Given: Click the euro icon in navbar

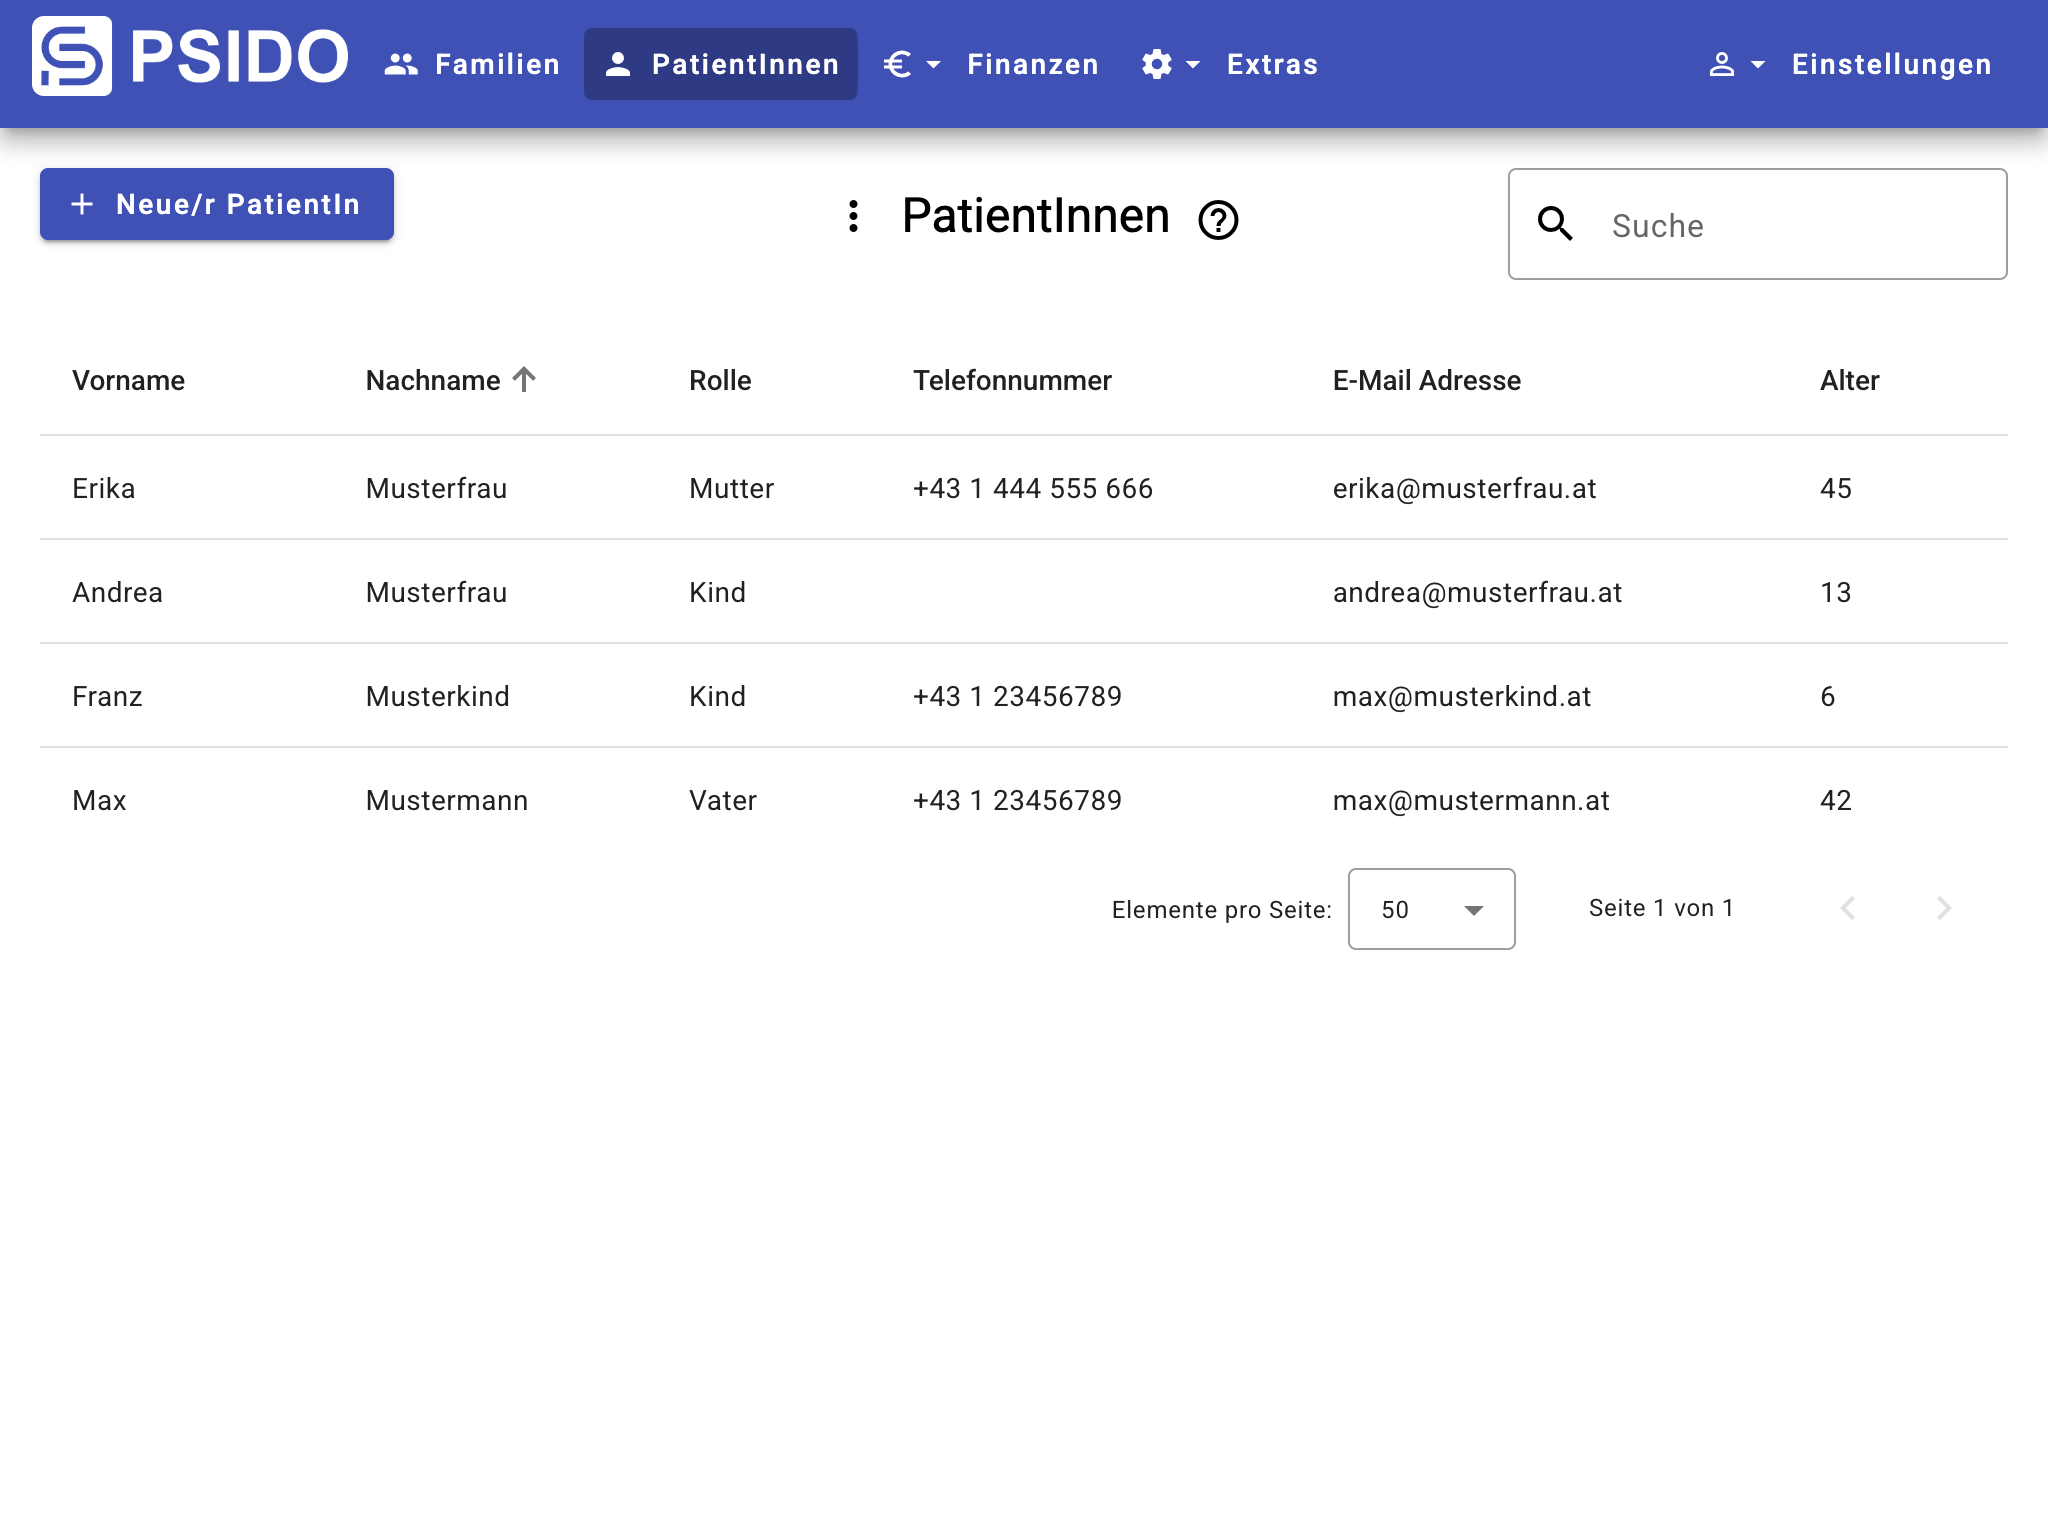Looking at the screenshot, I should (897, 64).
